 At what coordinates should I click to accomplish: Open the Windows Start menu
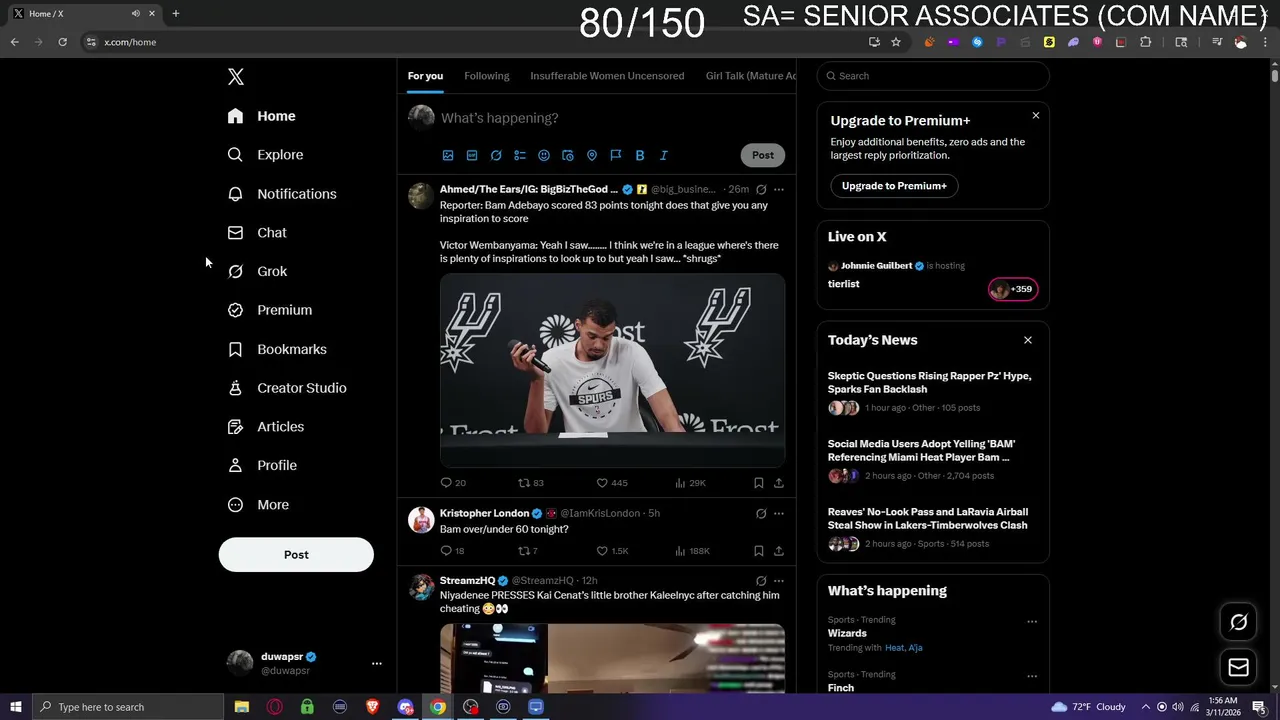[x=15, y=707]
